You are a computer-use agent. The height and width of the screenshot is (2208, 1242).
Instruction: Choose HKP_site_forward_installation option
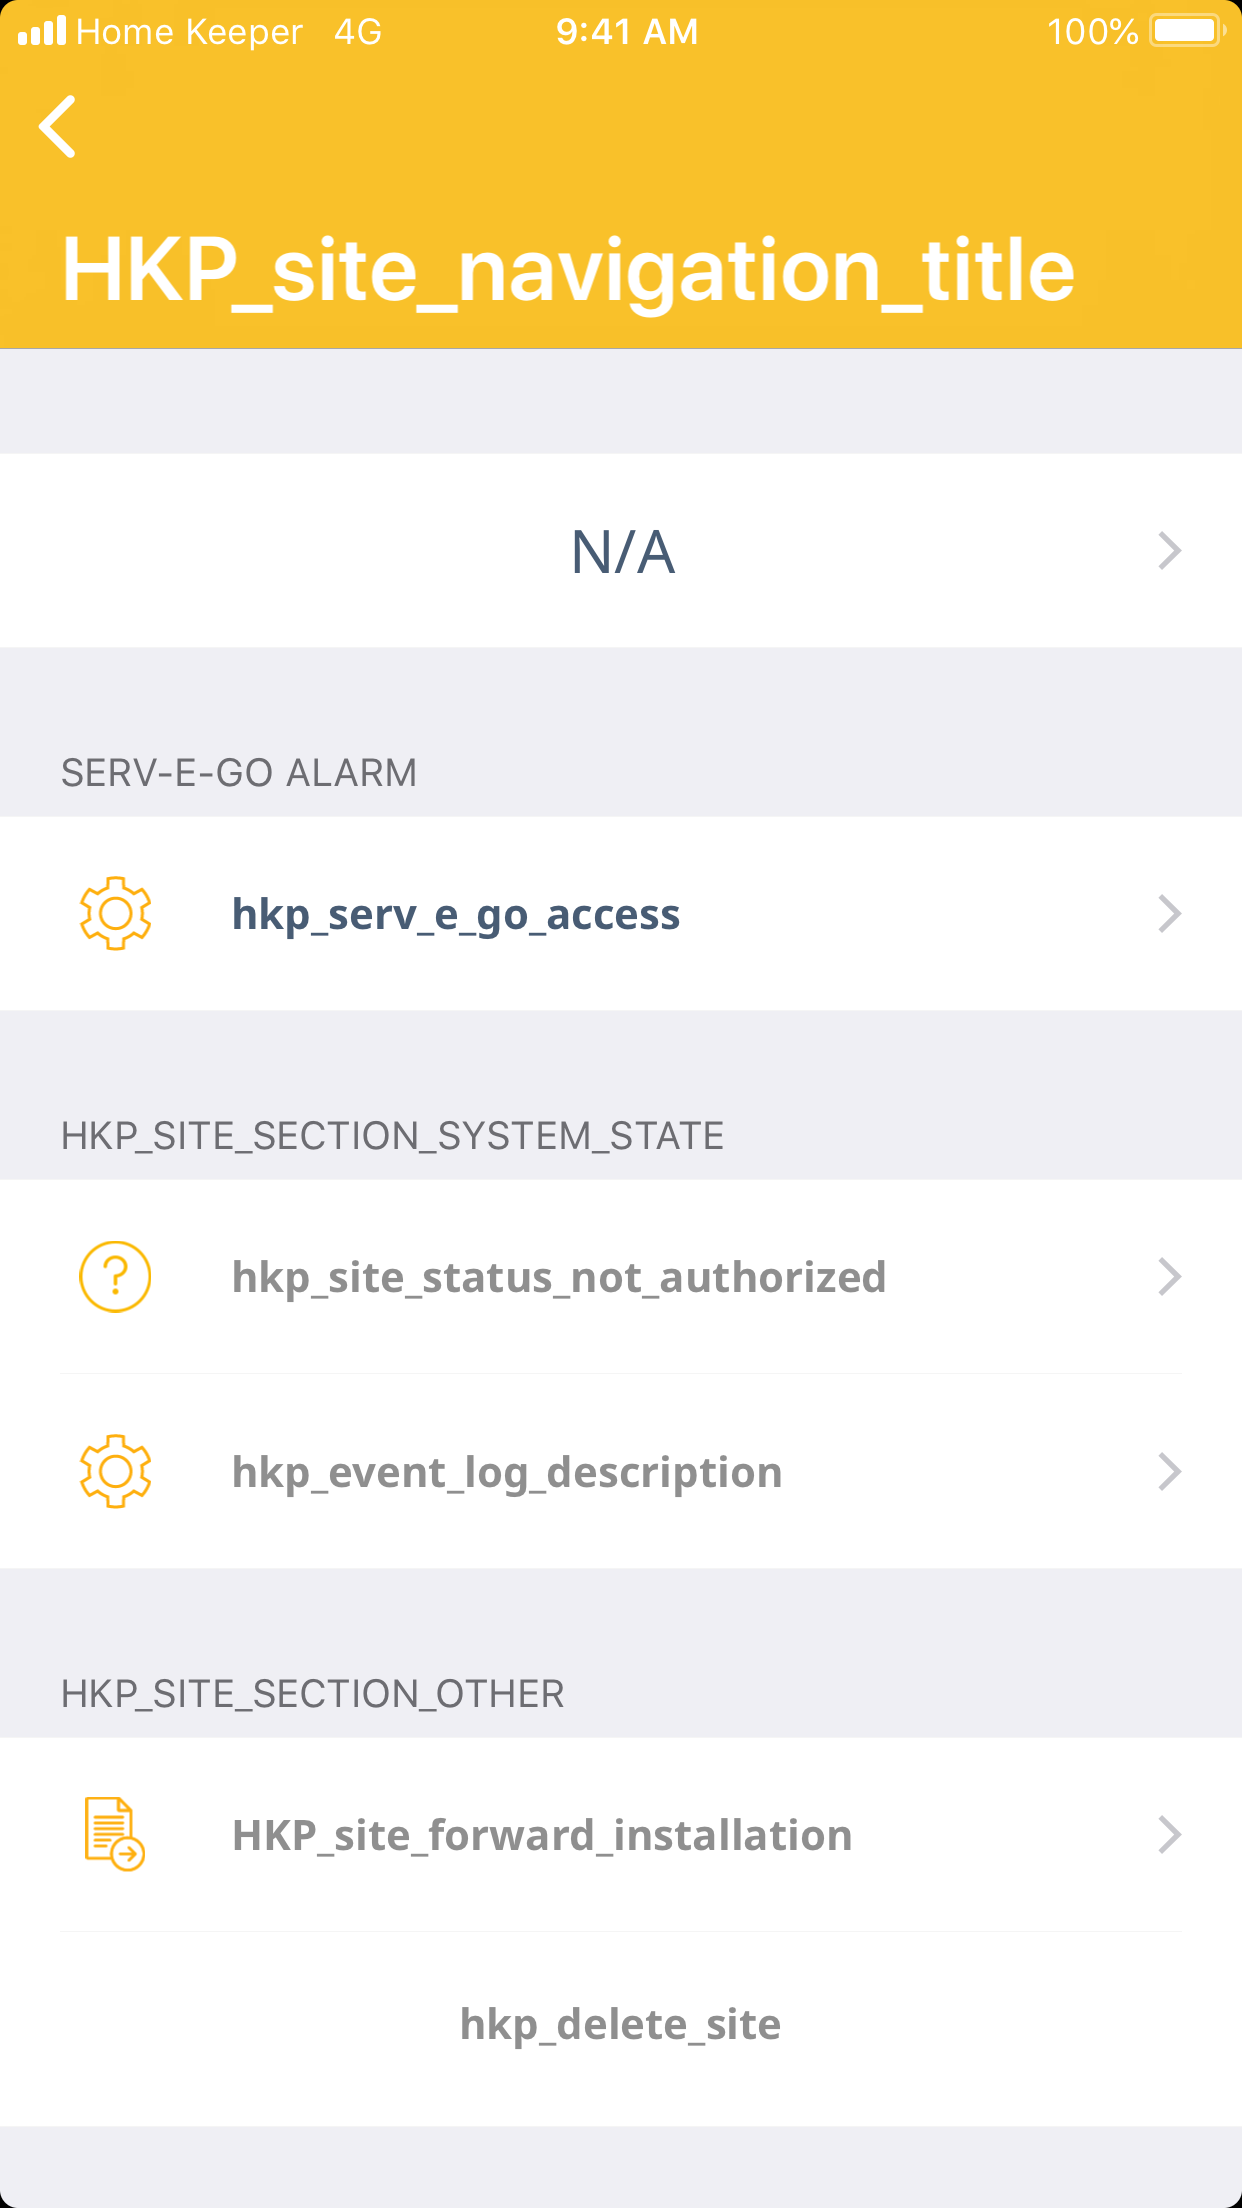pyautogui.click(x=542, y=1836)
